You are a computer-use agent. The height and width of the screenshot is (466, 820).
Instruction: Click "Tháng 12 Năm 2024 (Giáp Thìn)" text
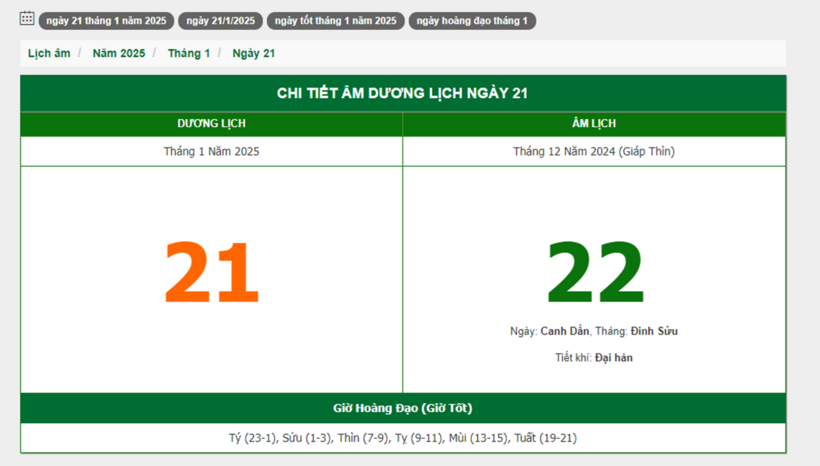pyautogui.click(x=594, y=152)
